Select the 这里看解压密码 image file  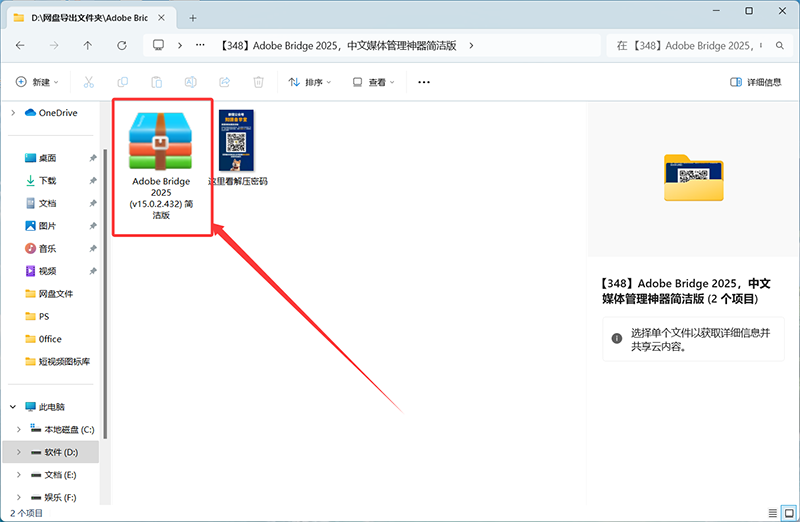tap(237, 147)
